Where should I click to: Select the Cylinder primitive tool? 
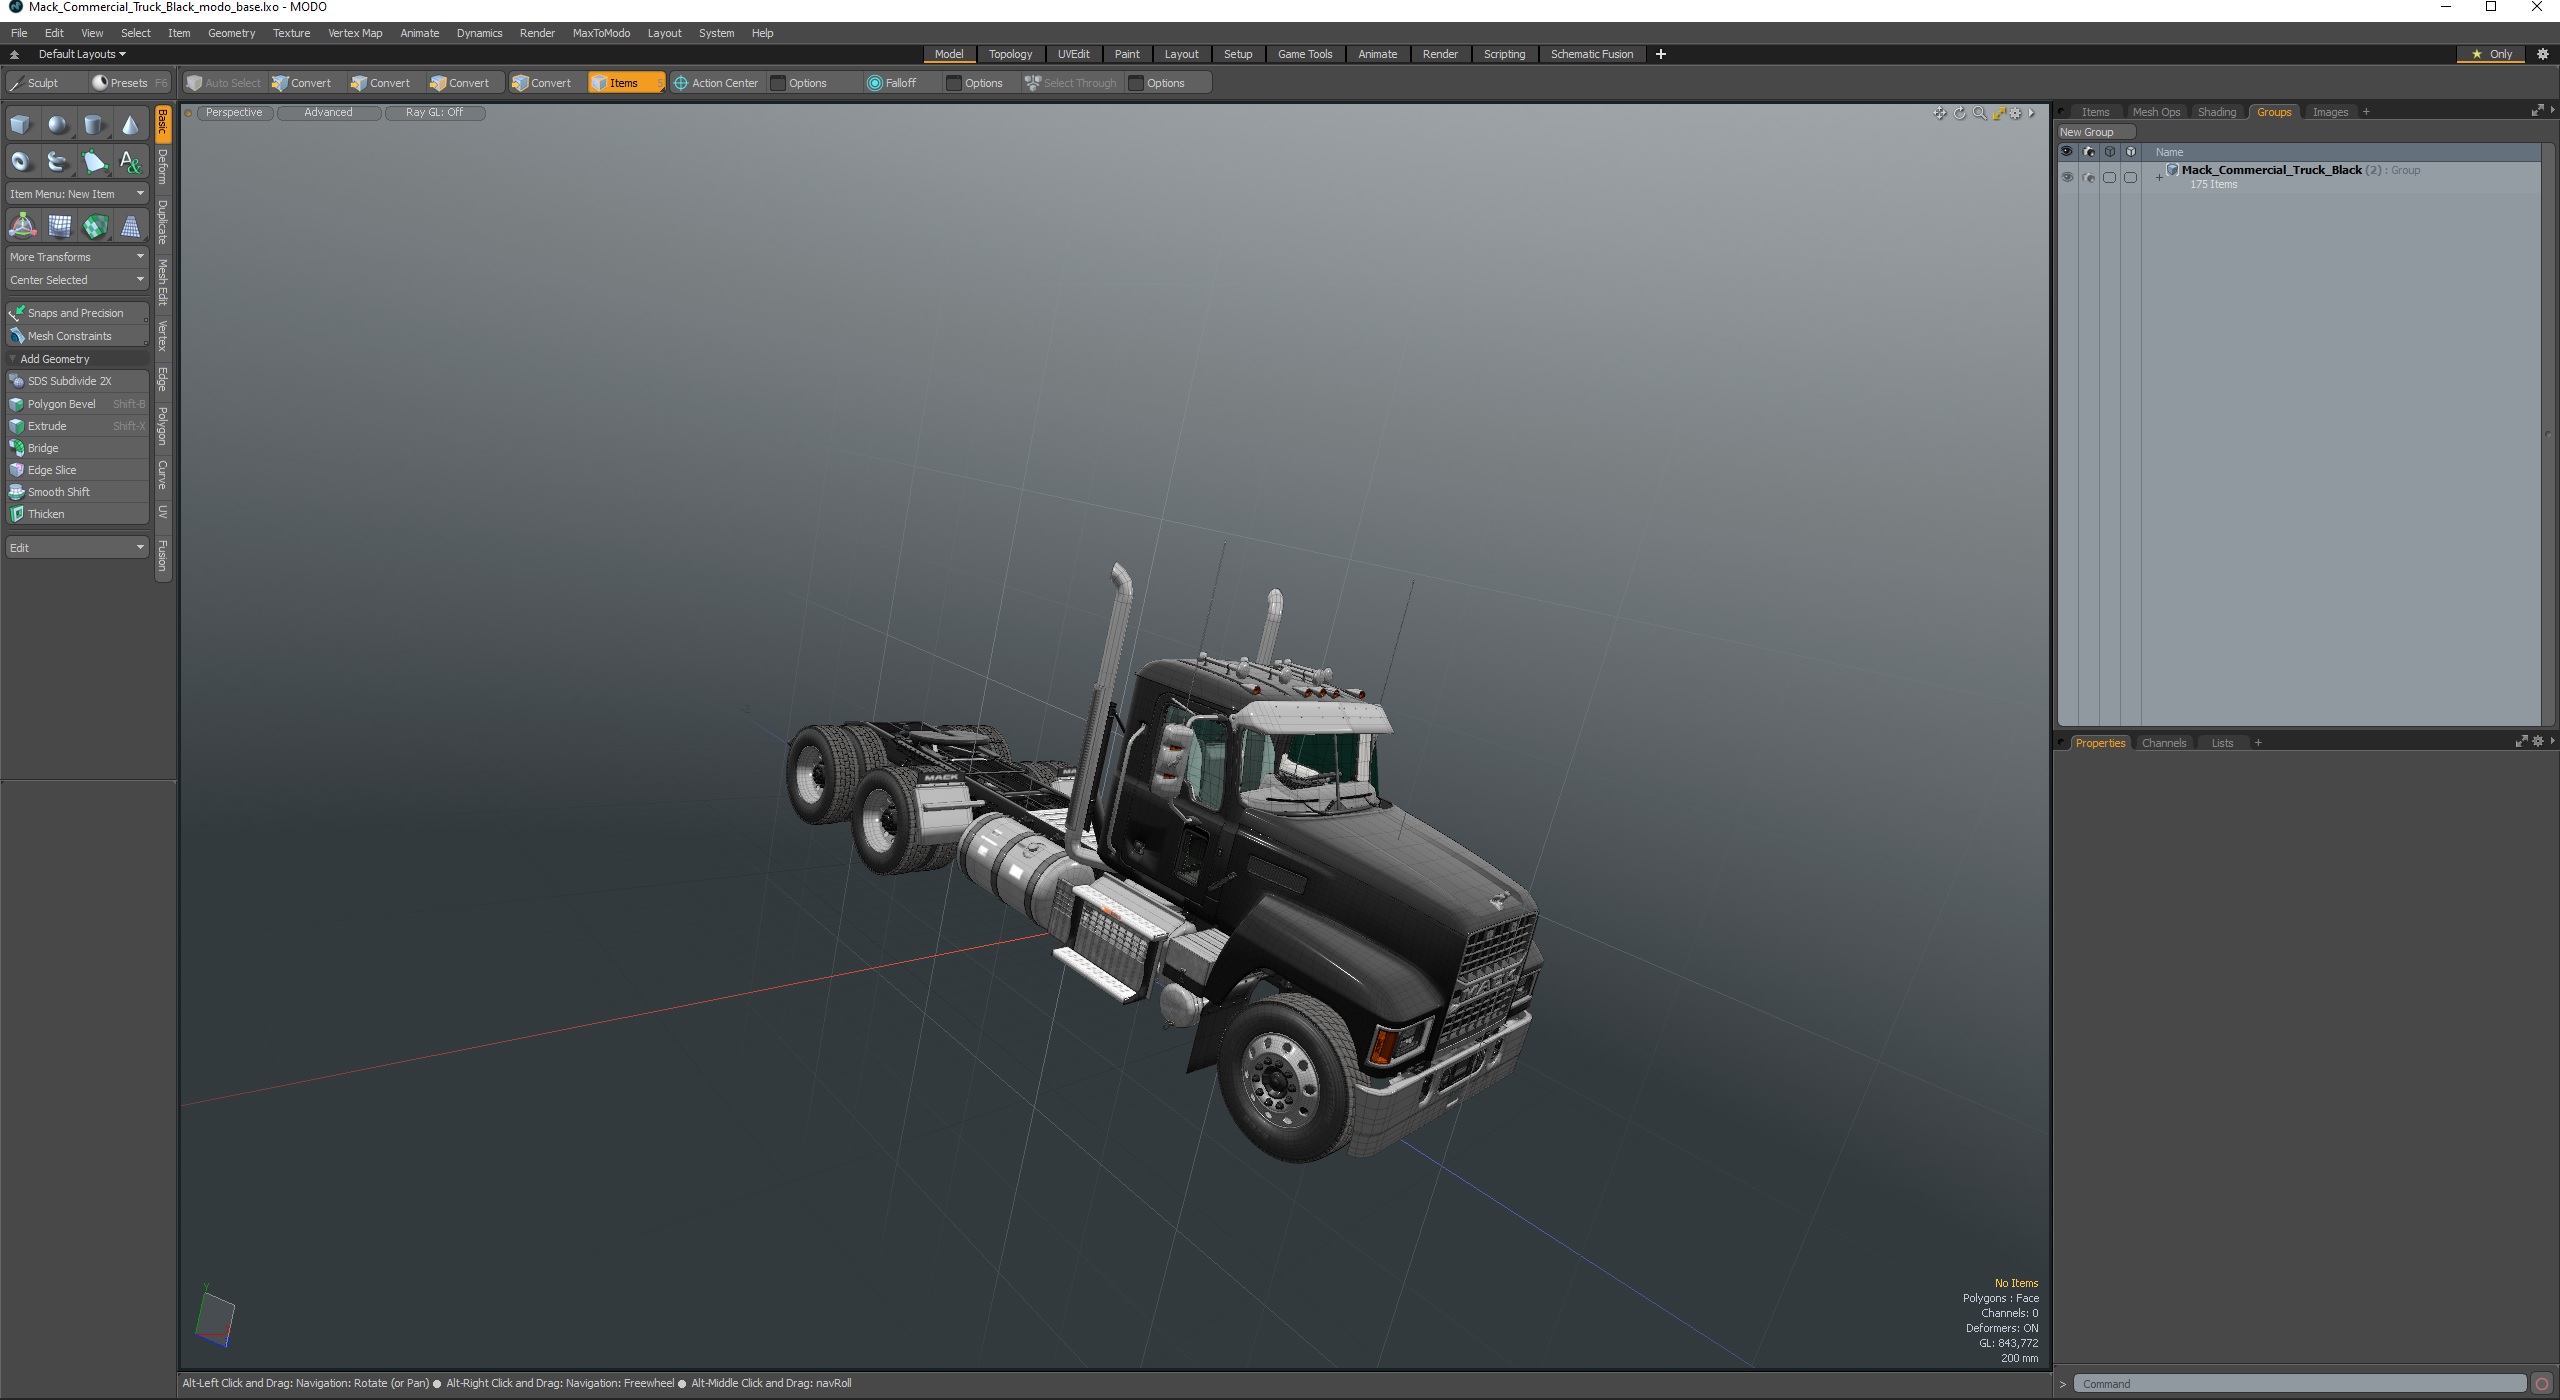(94, 125)
